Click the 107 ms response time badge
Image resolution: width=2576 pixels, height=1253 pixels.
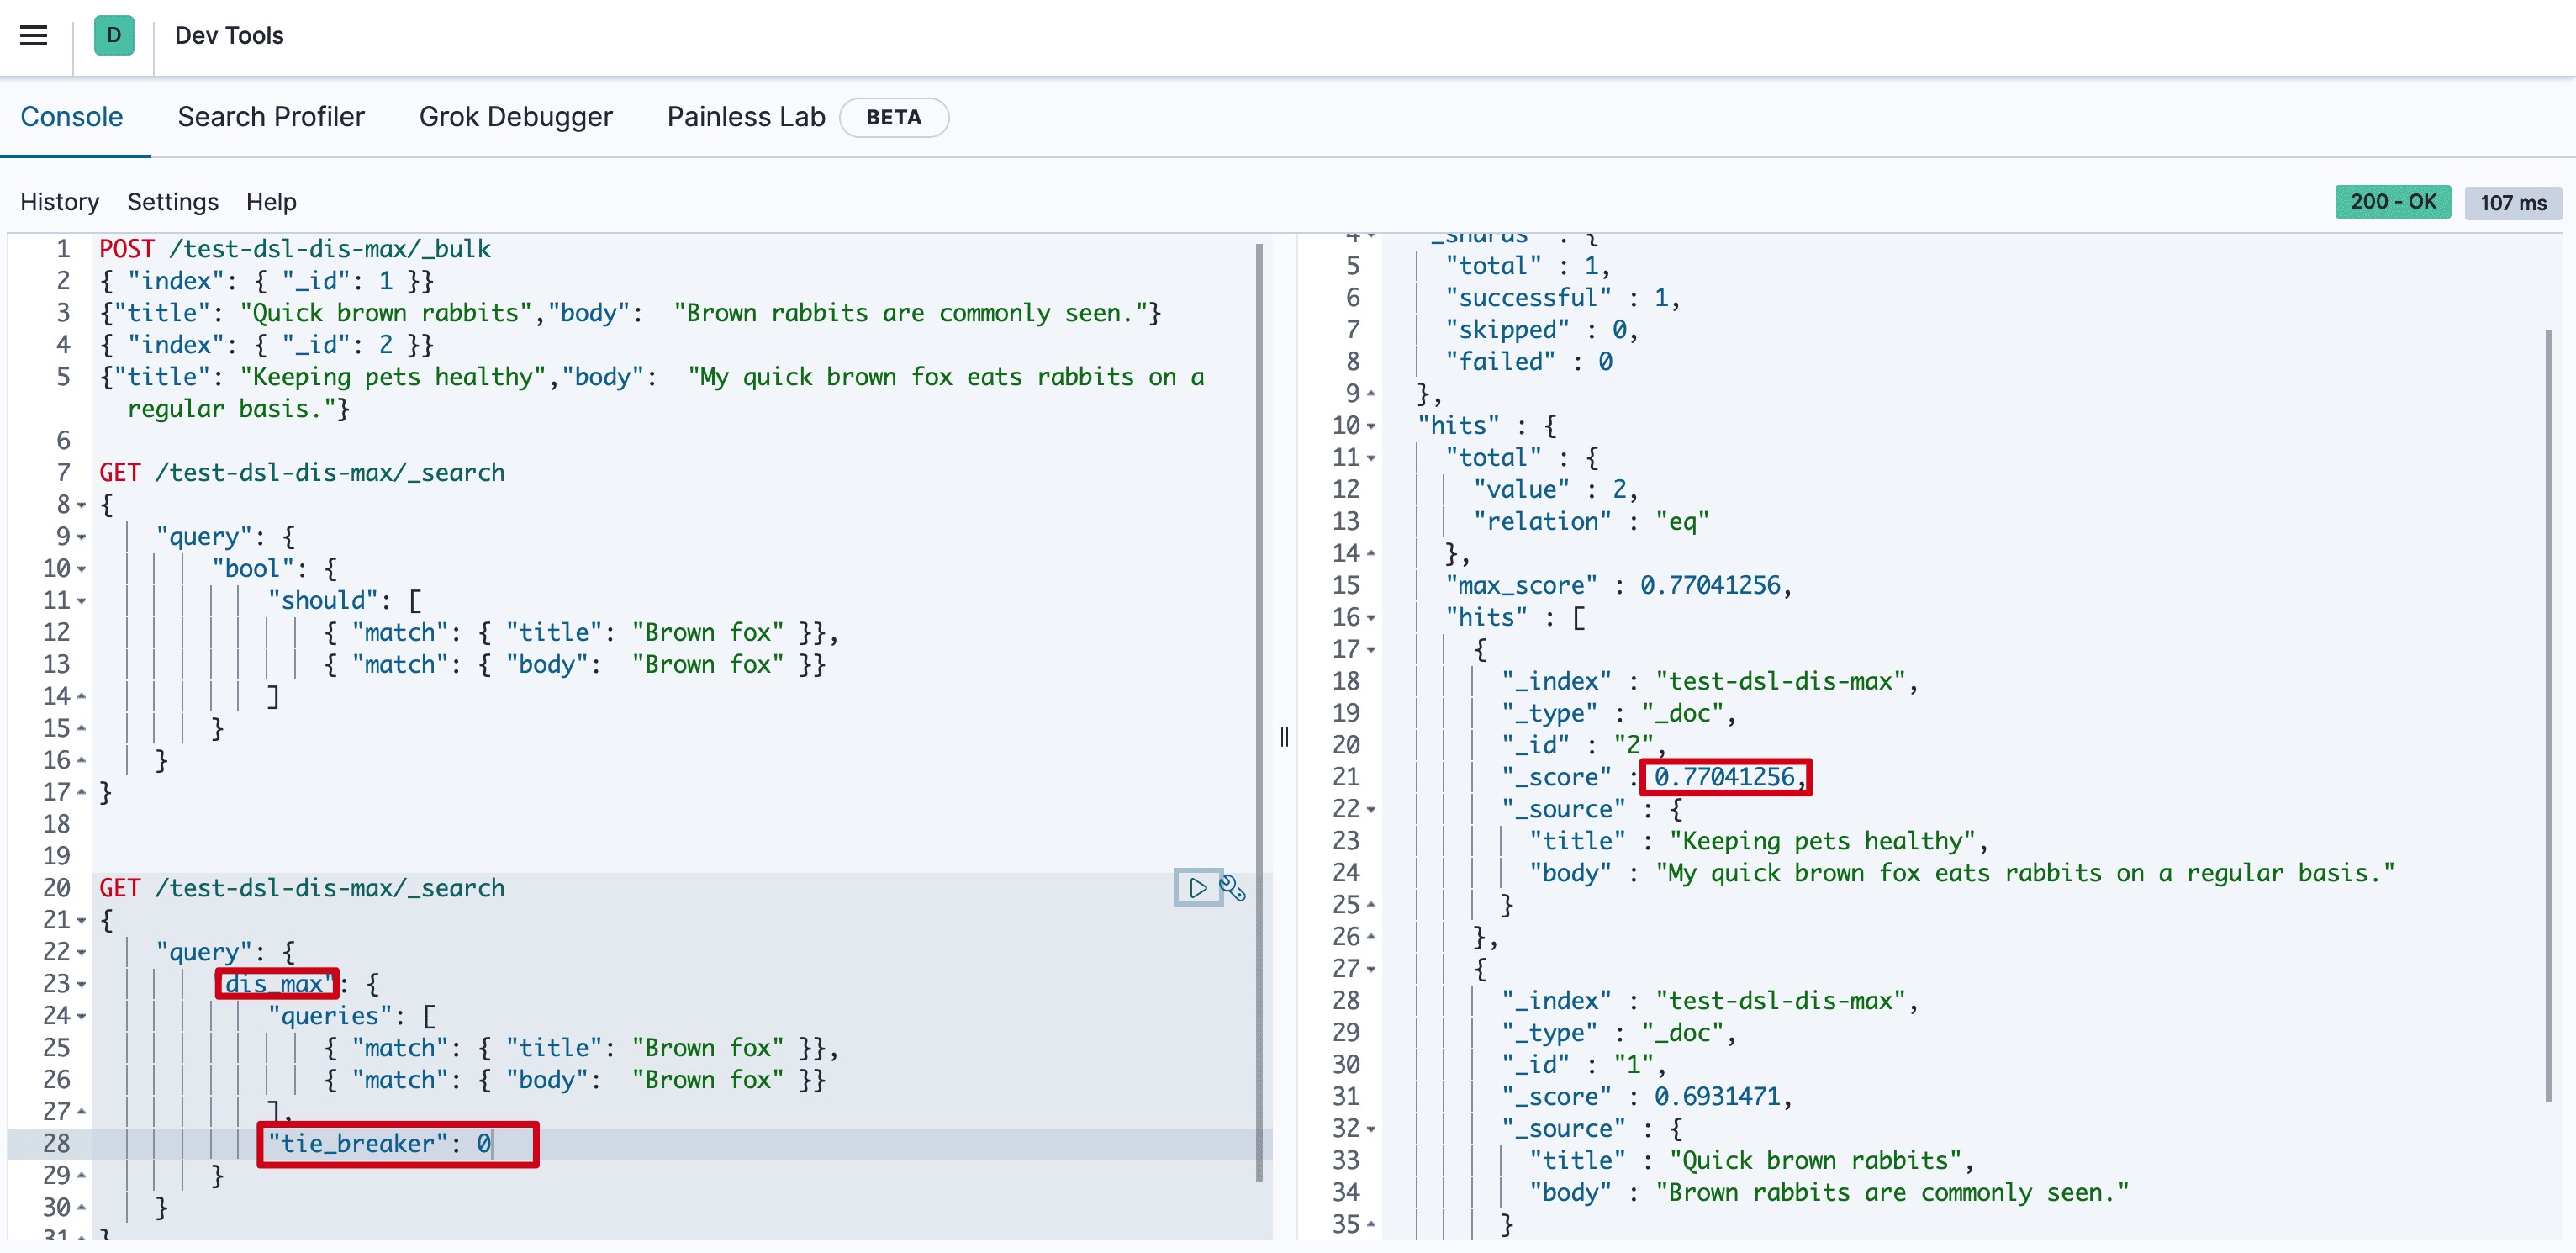point(2512,203)
